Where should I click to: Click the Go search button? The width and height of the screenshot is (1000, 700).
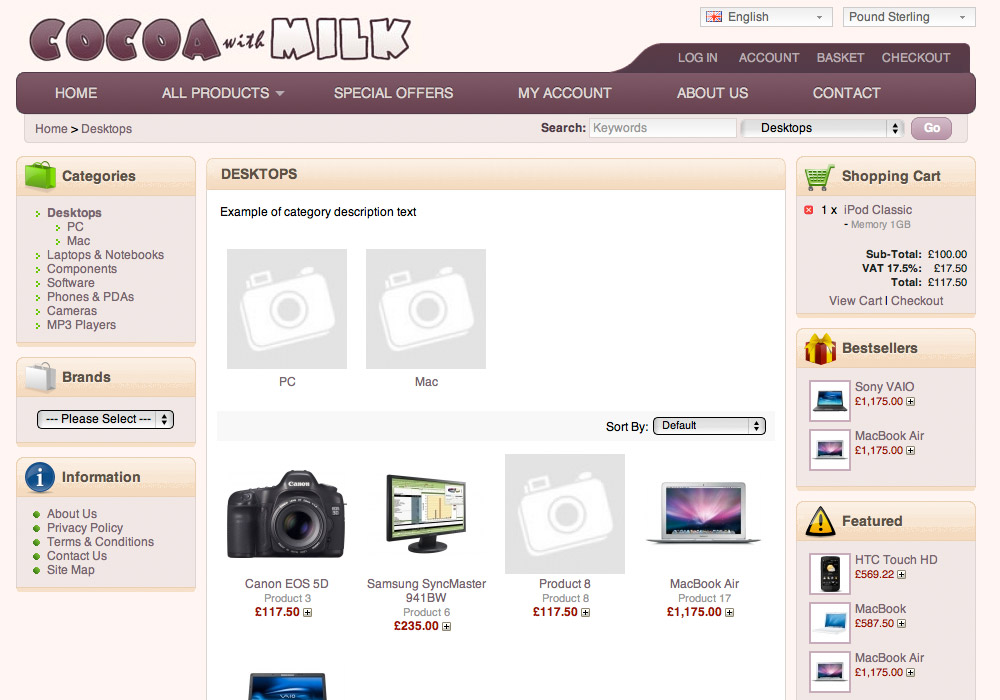931,128
